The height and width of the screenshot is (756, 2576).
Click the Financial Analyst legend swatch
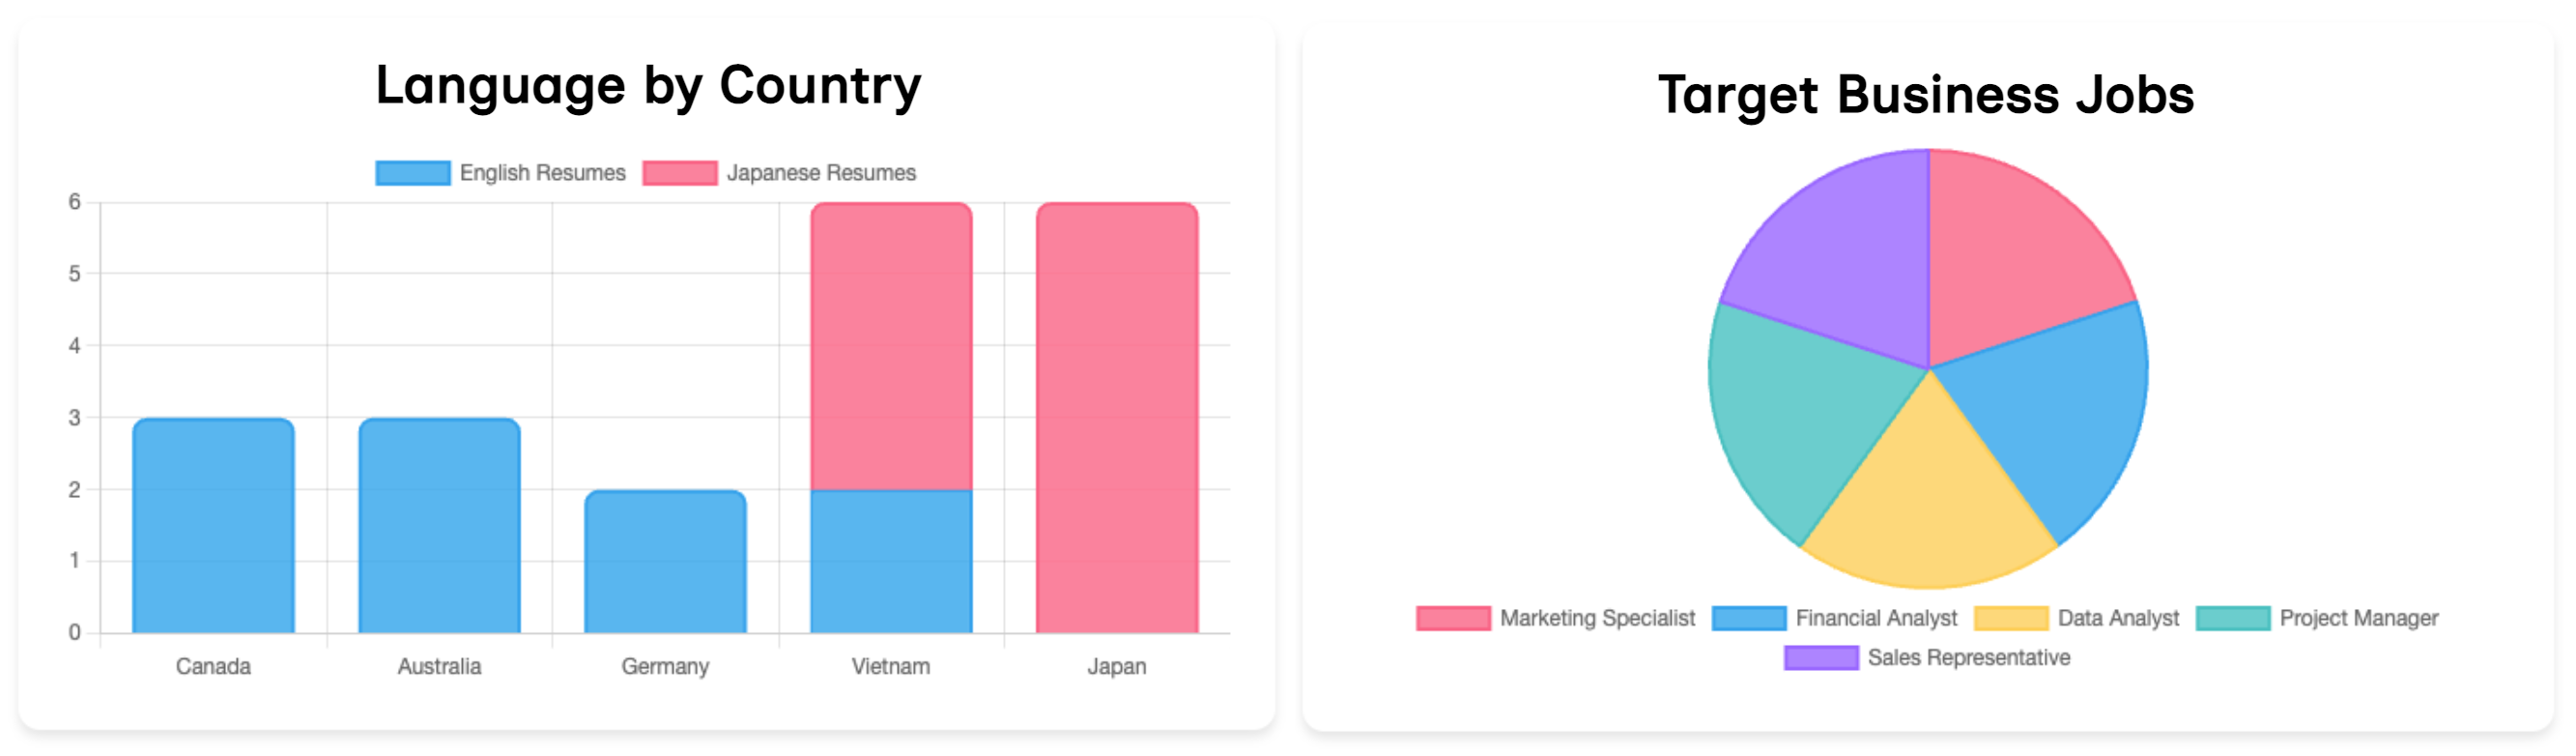point(1748,618)
